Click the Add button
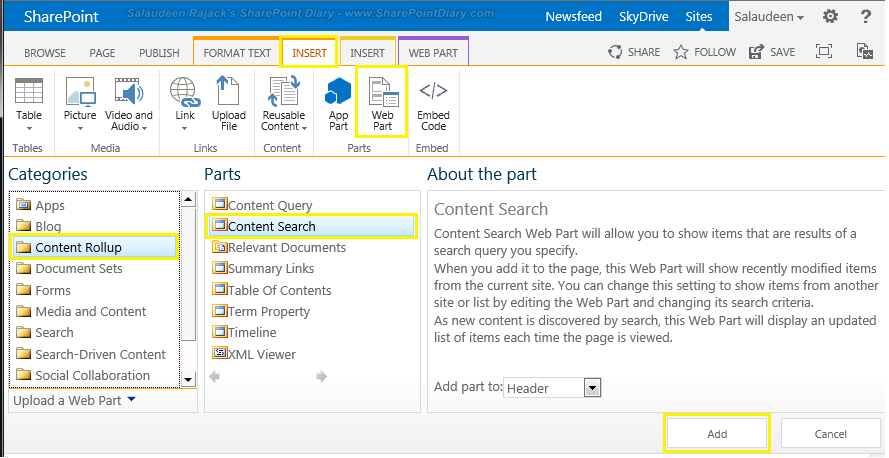The height and width of the screenshot is (458, 889). click(717, 434)
